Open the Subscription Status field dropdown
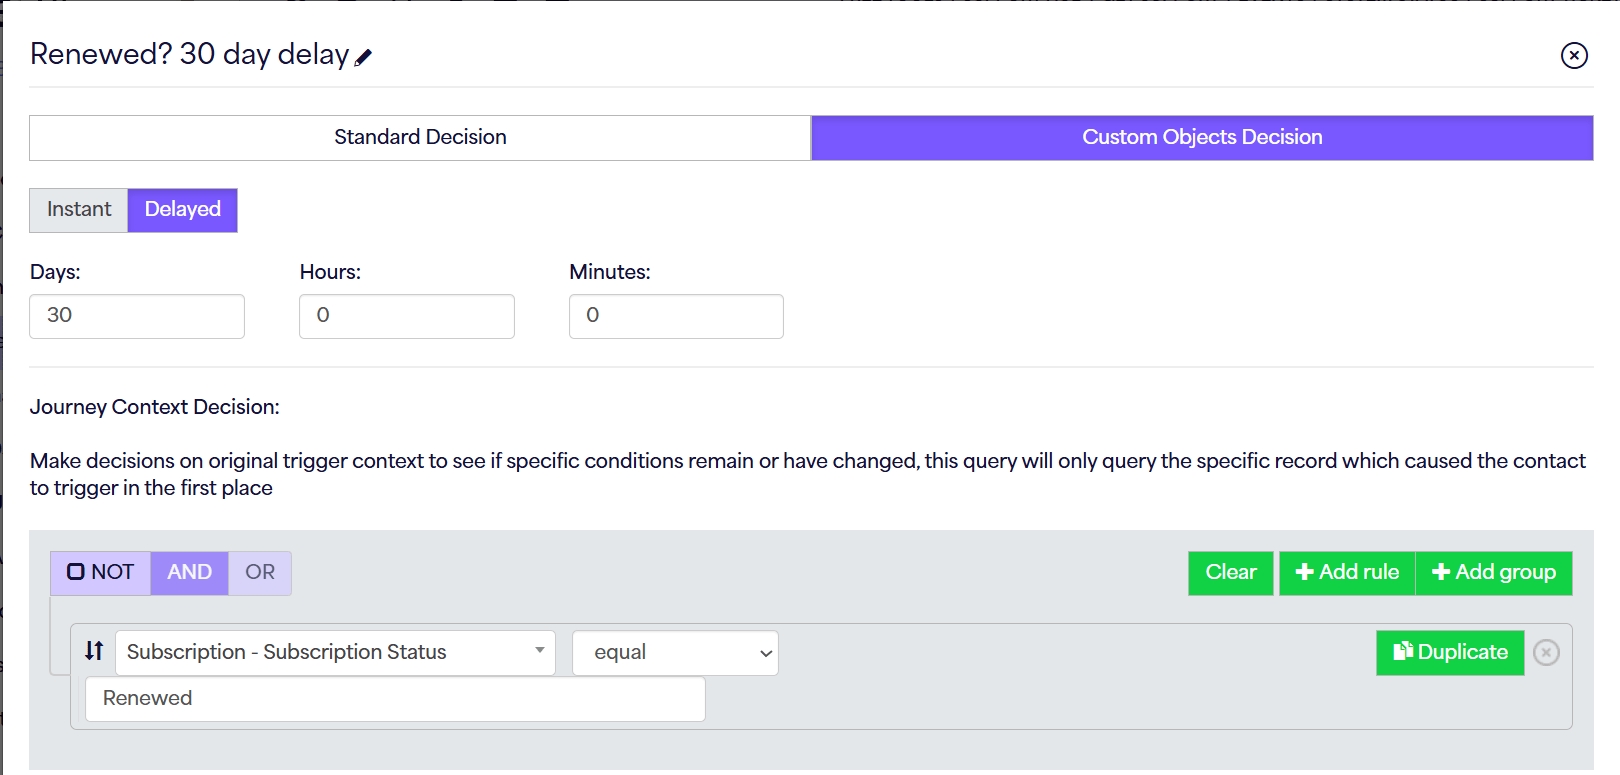Screen dimensions: 1620x775 (335, 653)
